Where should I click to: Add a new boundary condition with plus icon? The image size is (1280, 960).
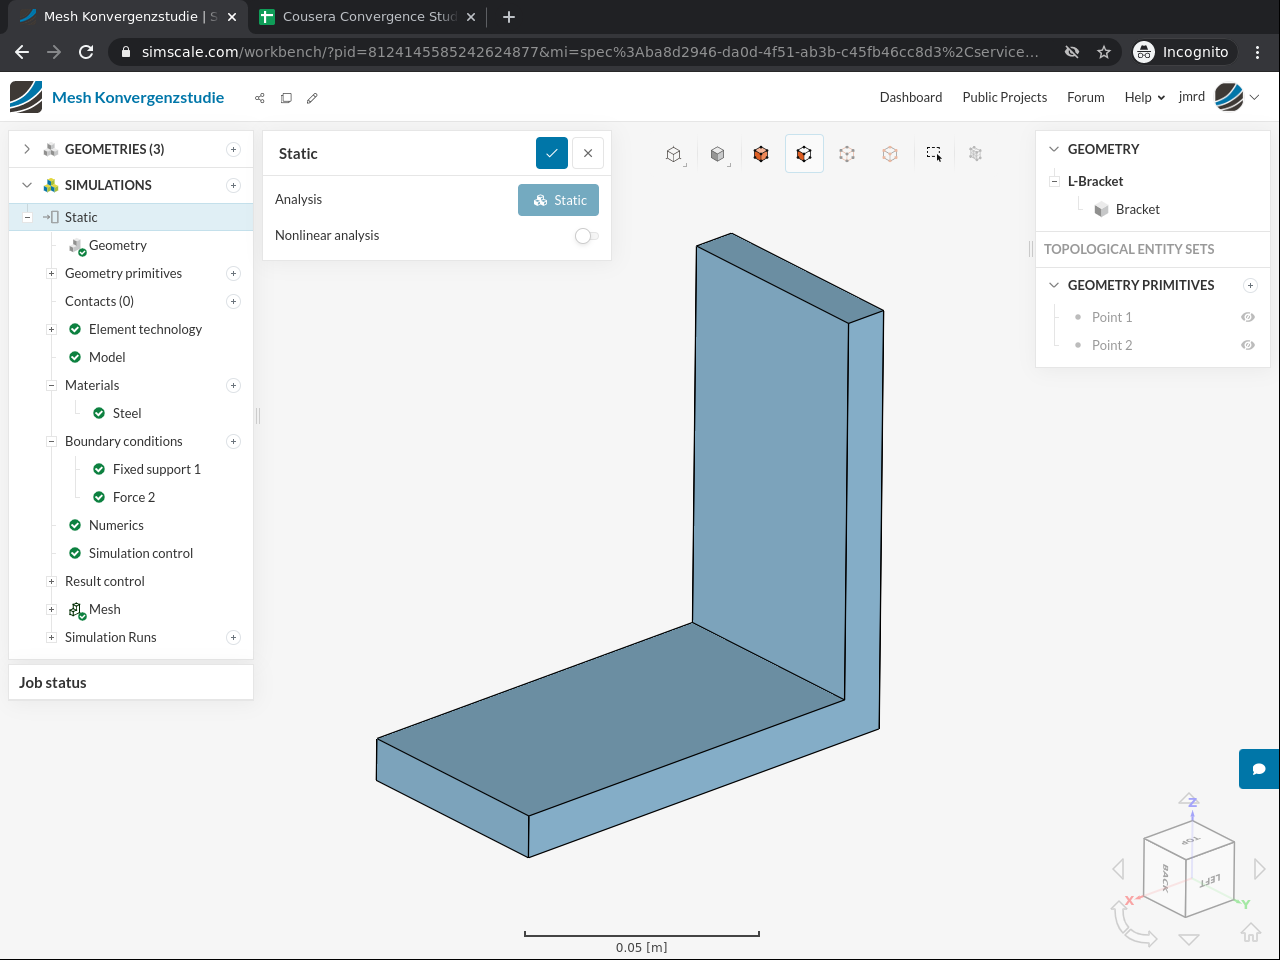coord(233,441)
